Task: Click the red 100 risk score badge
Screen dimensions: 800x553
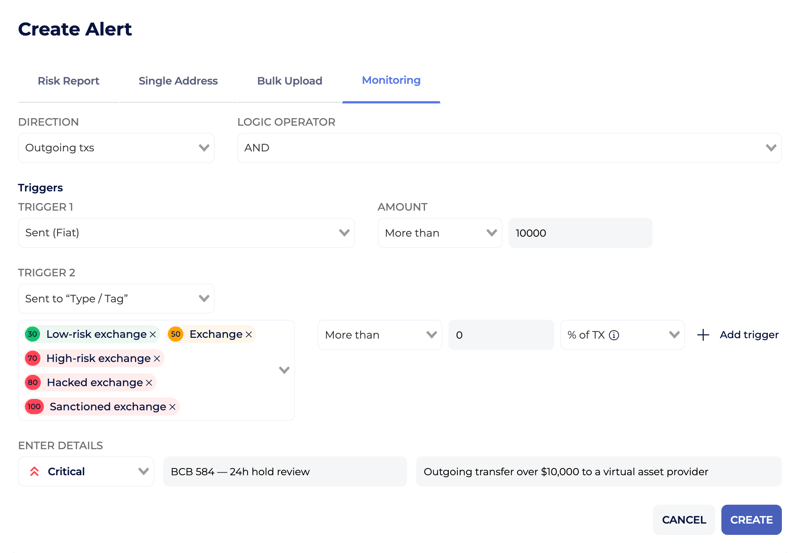Action: tap(34, 407)
